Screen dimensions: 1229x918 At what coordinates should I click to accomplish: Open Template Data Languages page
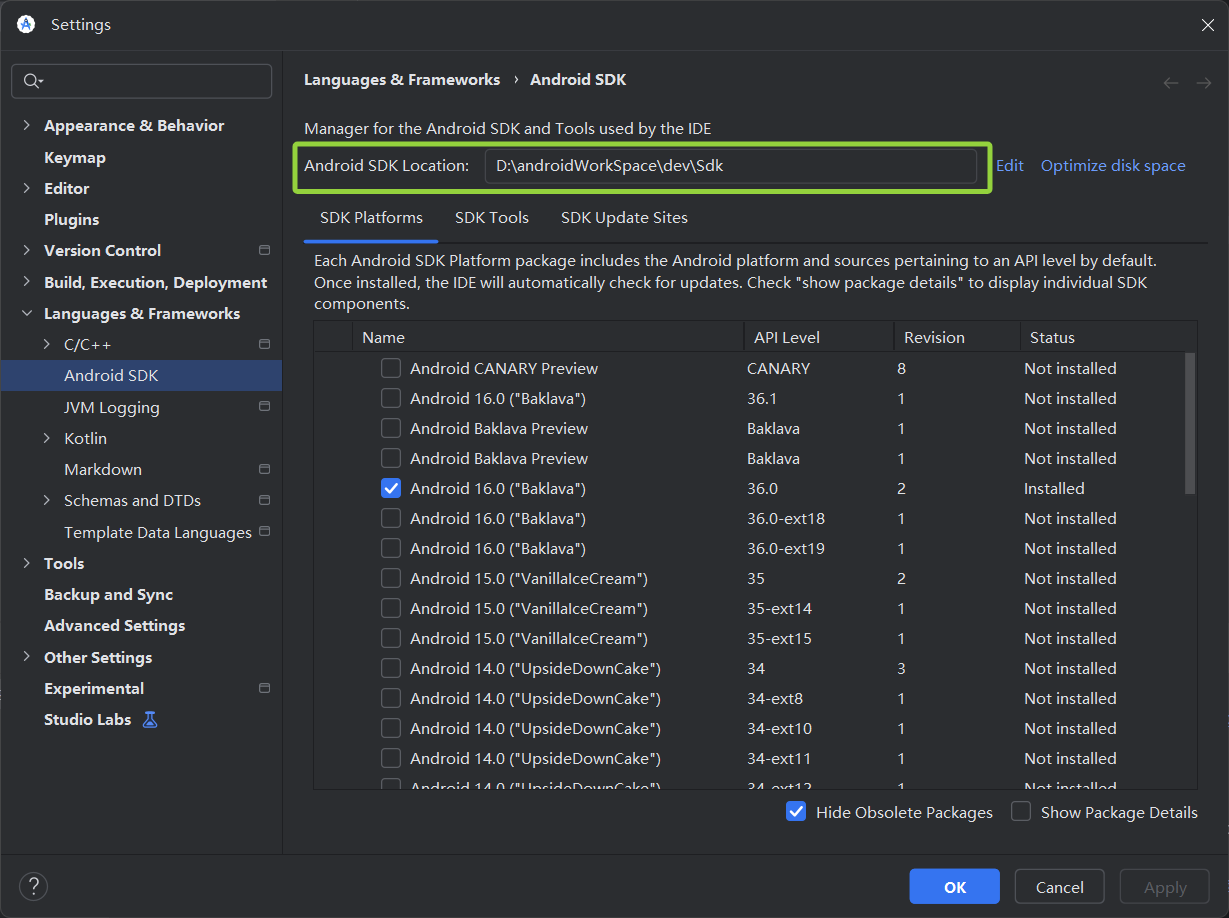tap(158, 532)
